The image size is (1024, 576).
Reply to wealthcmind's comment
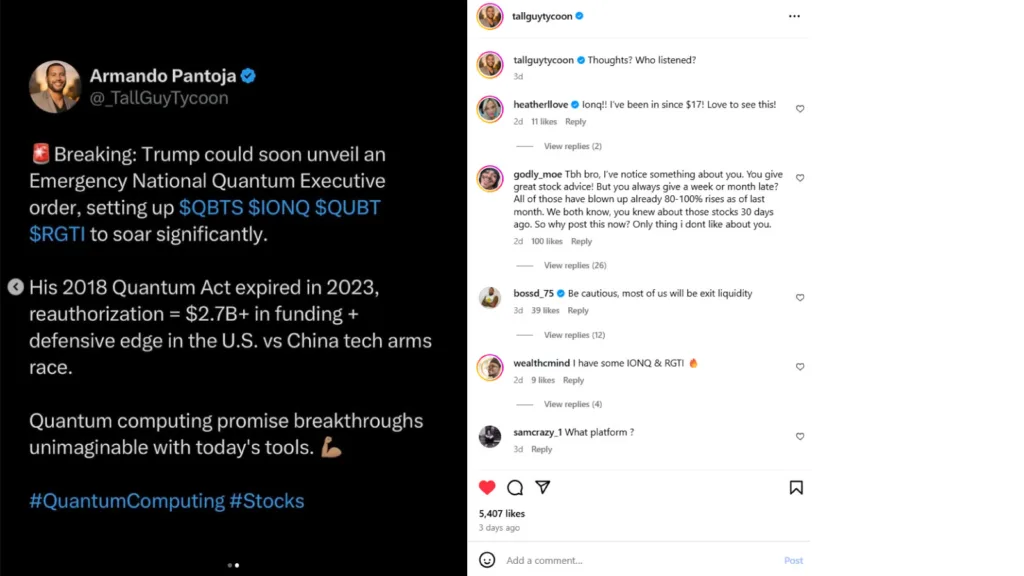click(573, 381)
